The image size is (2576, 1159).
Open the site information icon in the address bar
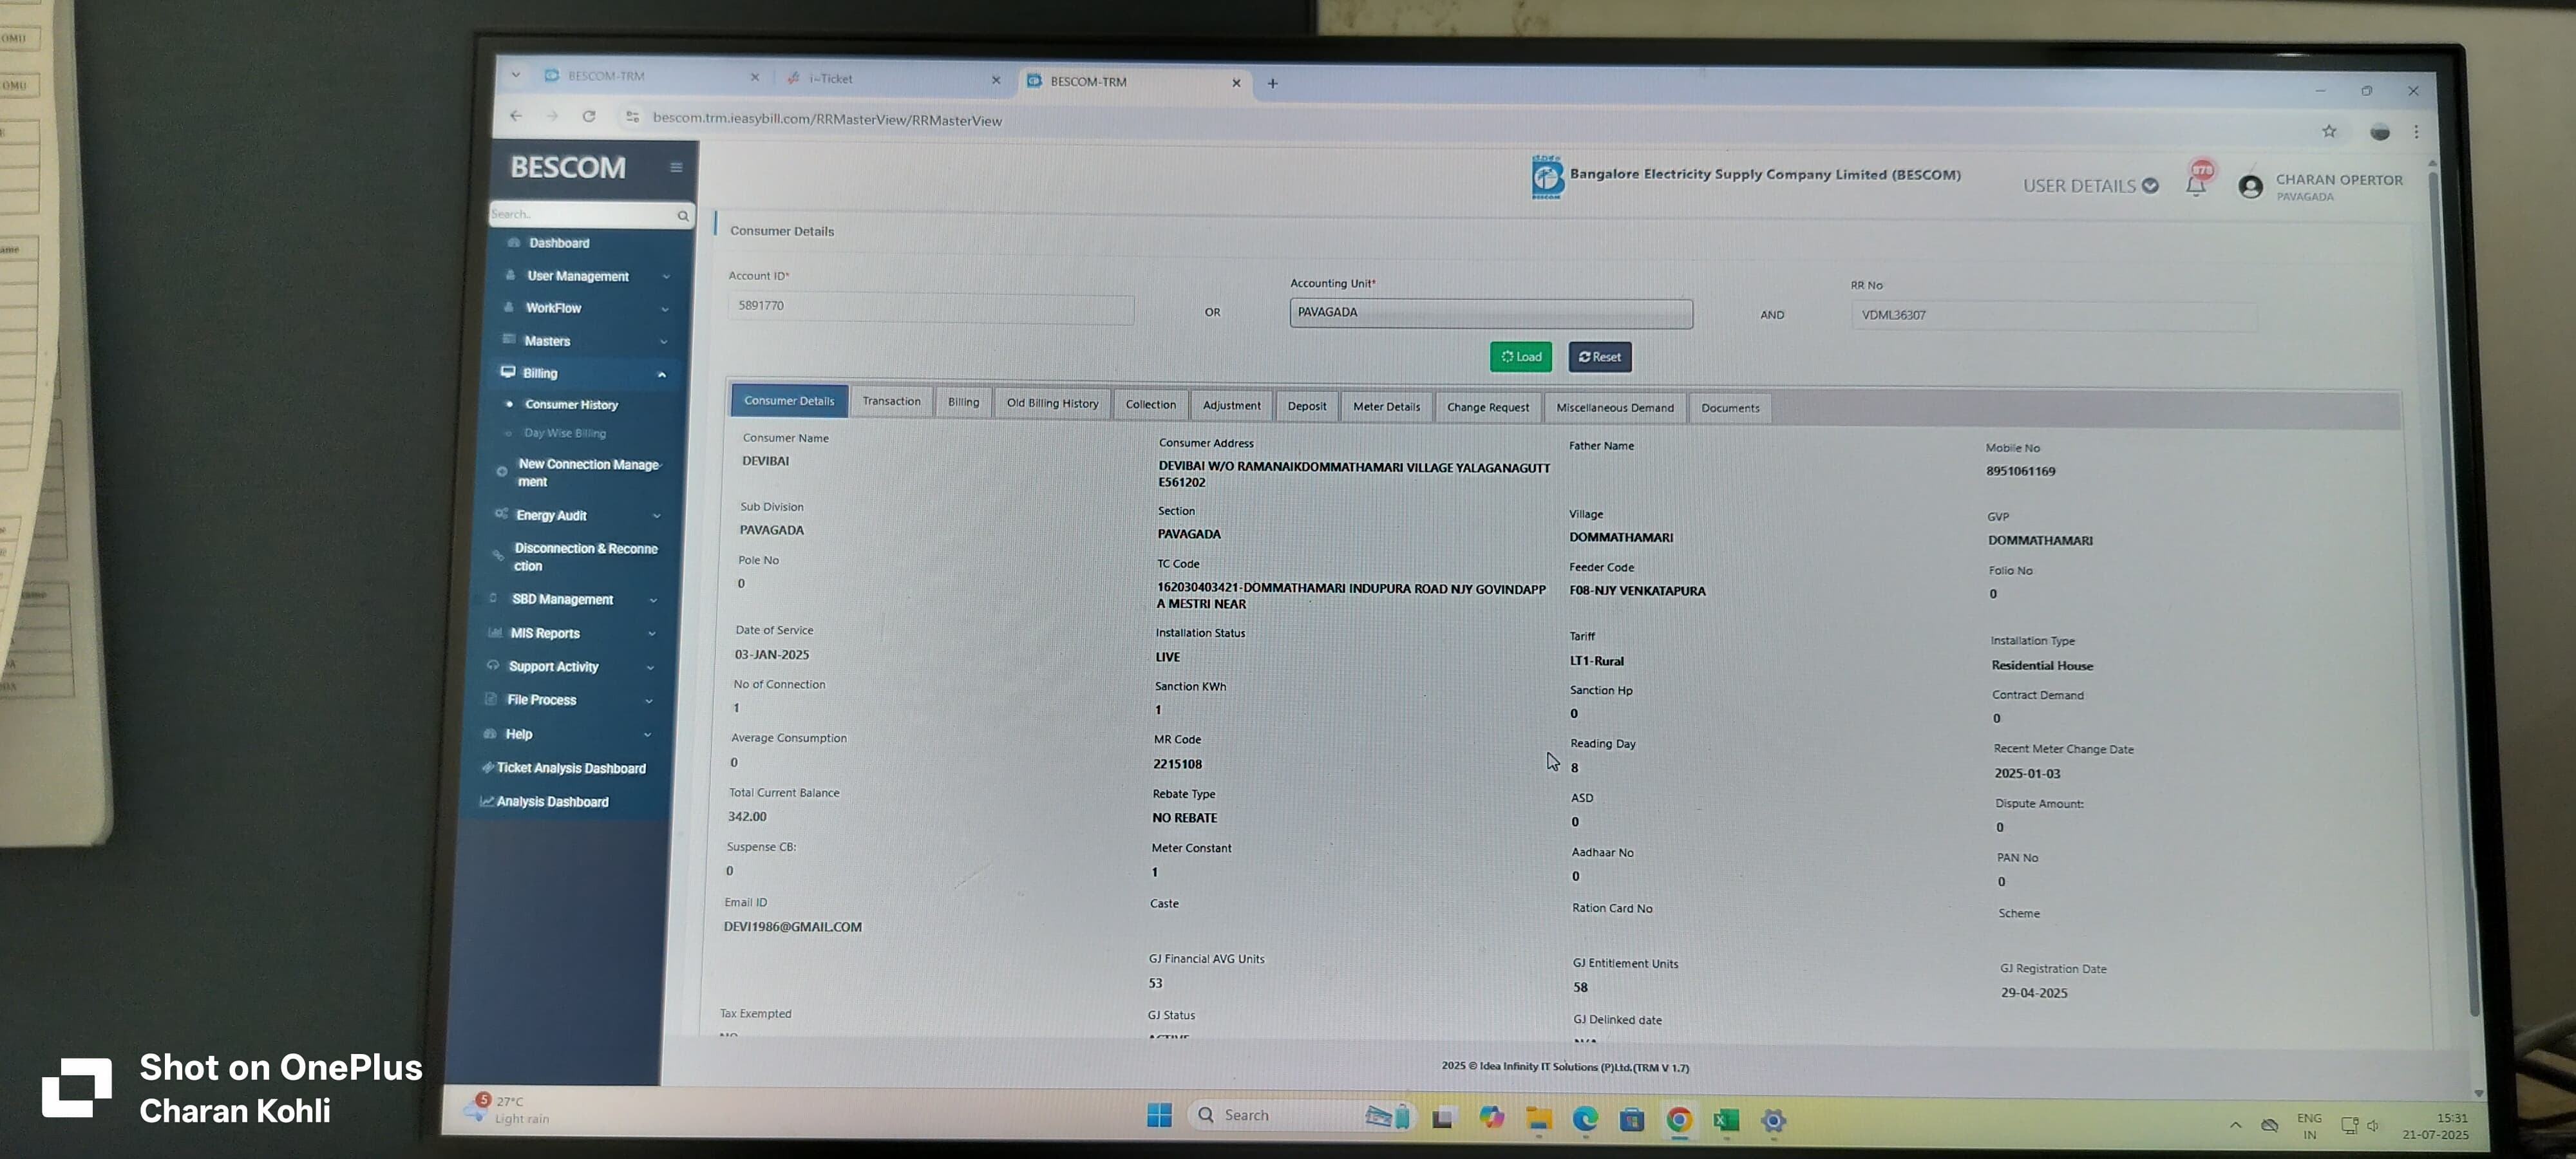(x=632, y=118)
